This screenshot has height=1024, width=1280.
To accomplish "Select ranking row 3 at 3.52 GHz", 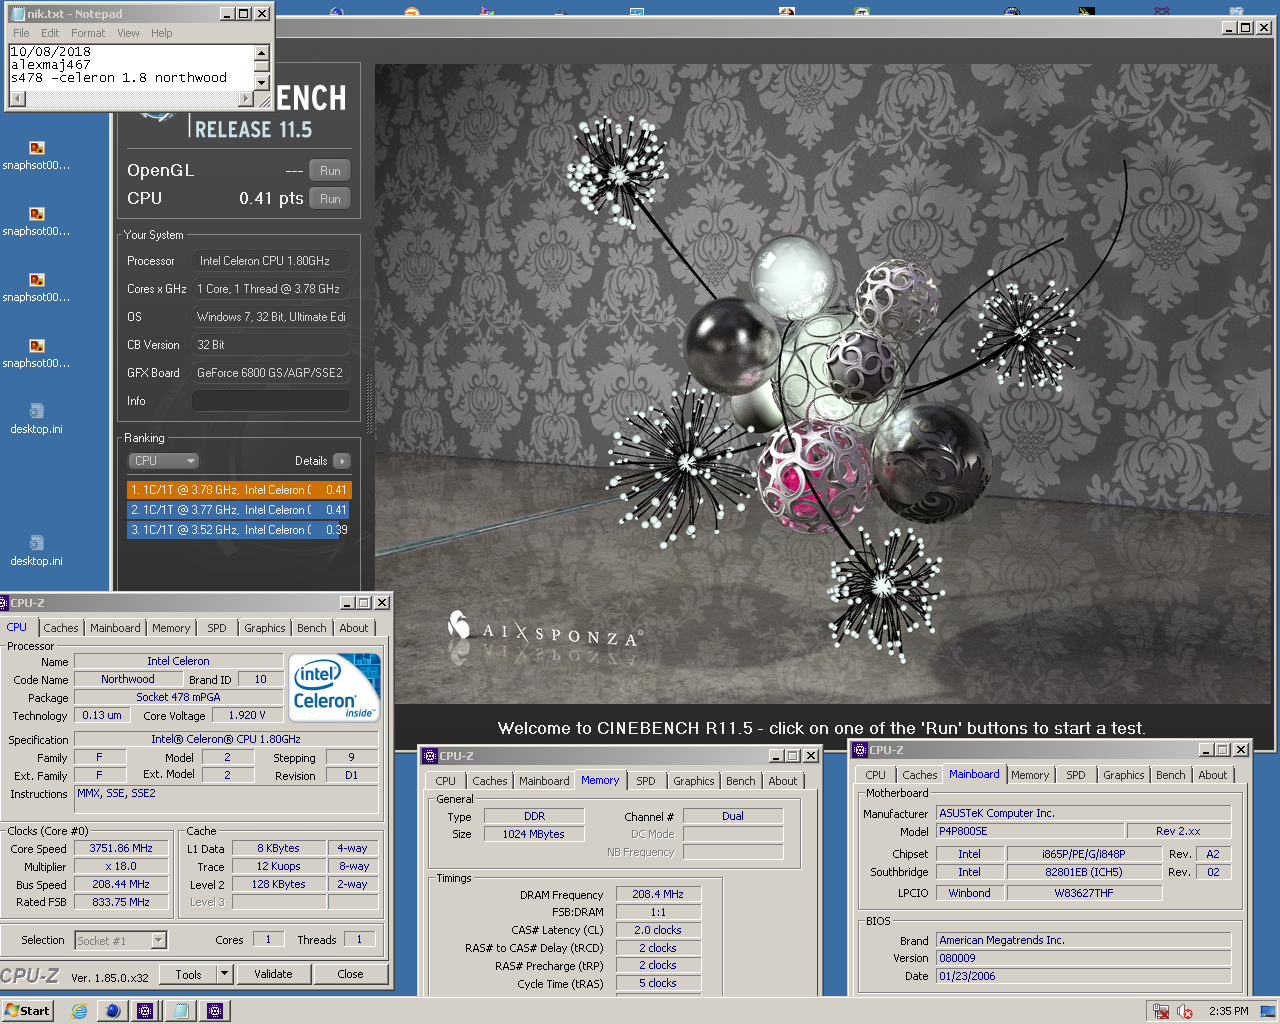I will [x=239, y=530].
